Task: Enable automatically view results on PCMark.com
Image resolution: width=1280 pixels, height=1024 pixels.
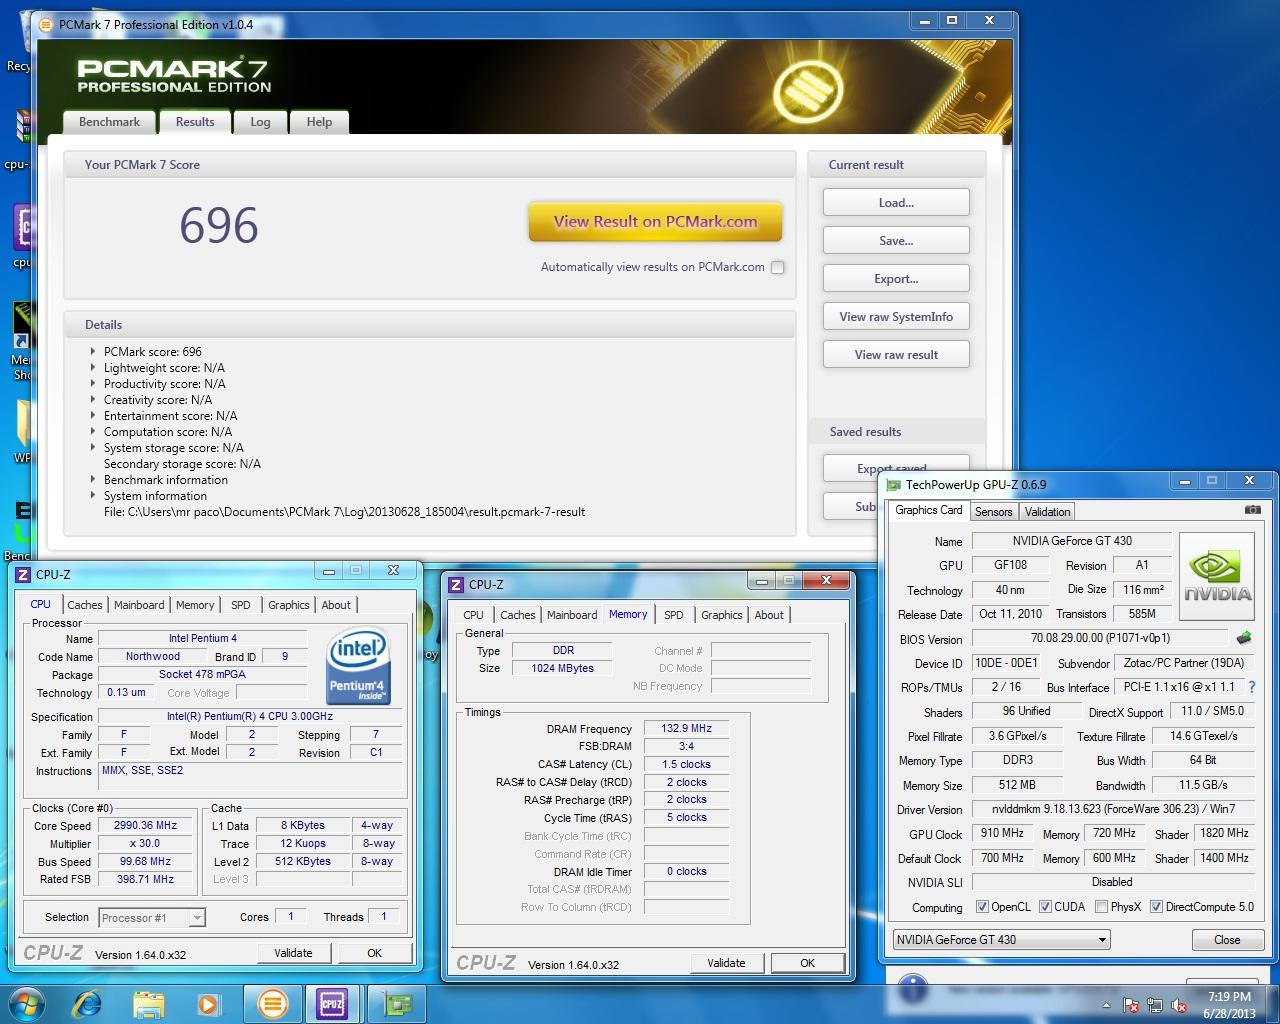Action: (x=778, y=267)
